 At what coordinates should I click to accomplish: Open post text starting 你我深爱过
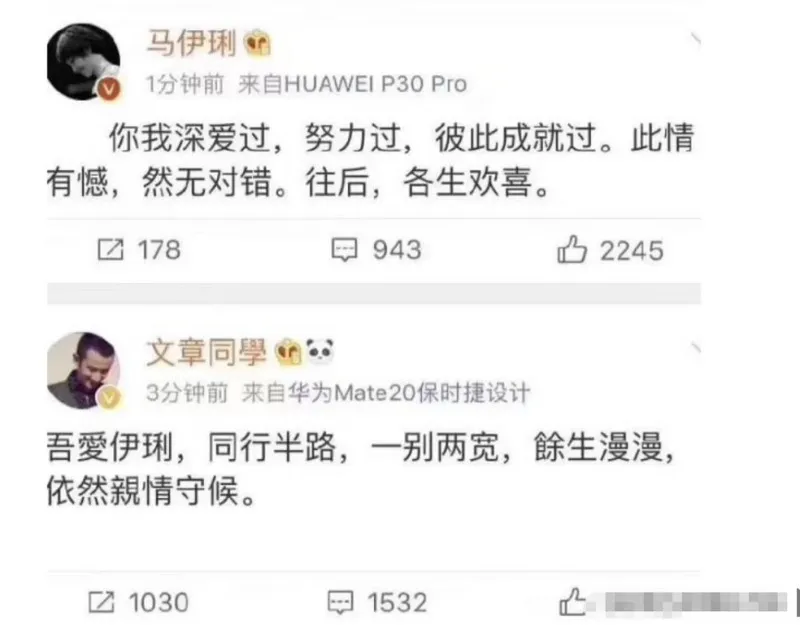(x=370, y=160)
